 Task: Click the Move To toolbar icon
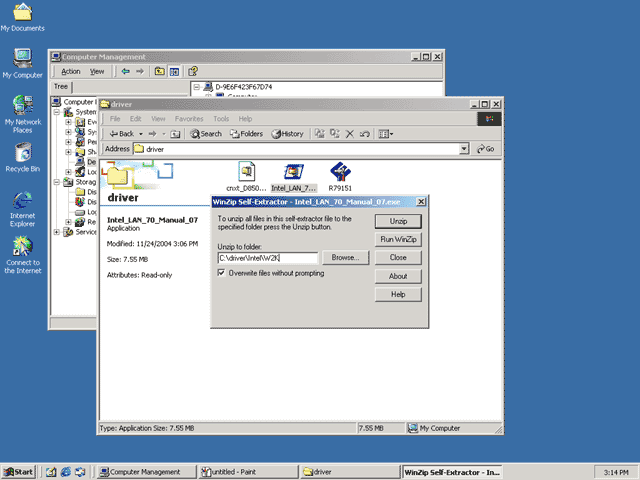tap(320, 134)
